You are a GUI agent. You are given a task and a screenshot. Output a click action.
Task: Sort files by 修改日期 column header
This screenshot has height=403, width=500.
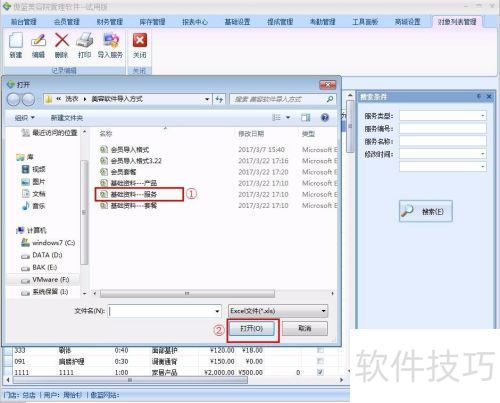coord(251,134)
